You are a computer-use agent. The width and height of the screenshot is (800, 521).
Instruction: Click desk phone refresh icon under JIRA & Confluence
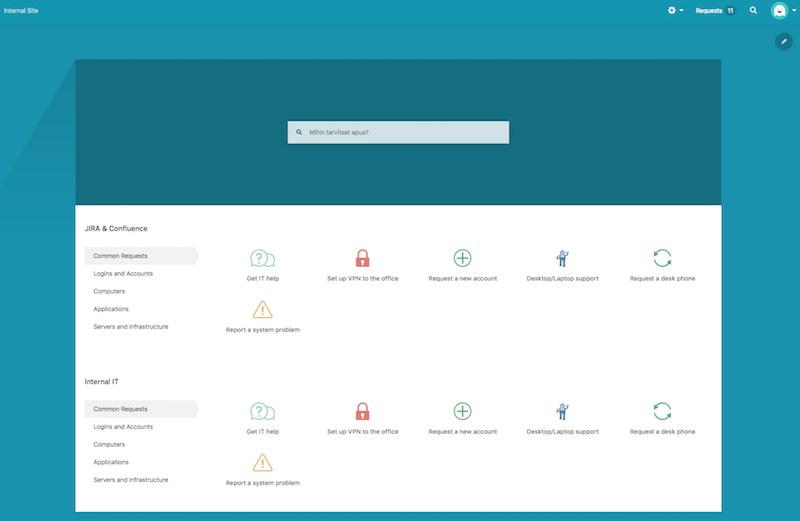pos(662,258)
